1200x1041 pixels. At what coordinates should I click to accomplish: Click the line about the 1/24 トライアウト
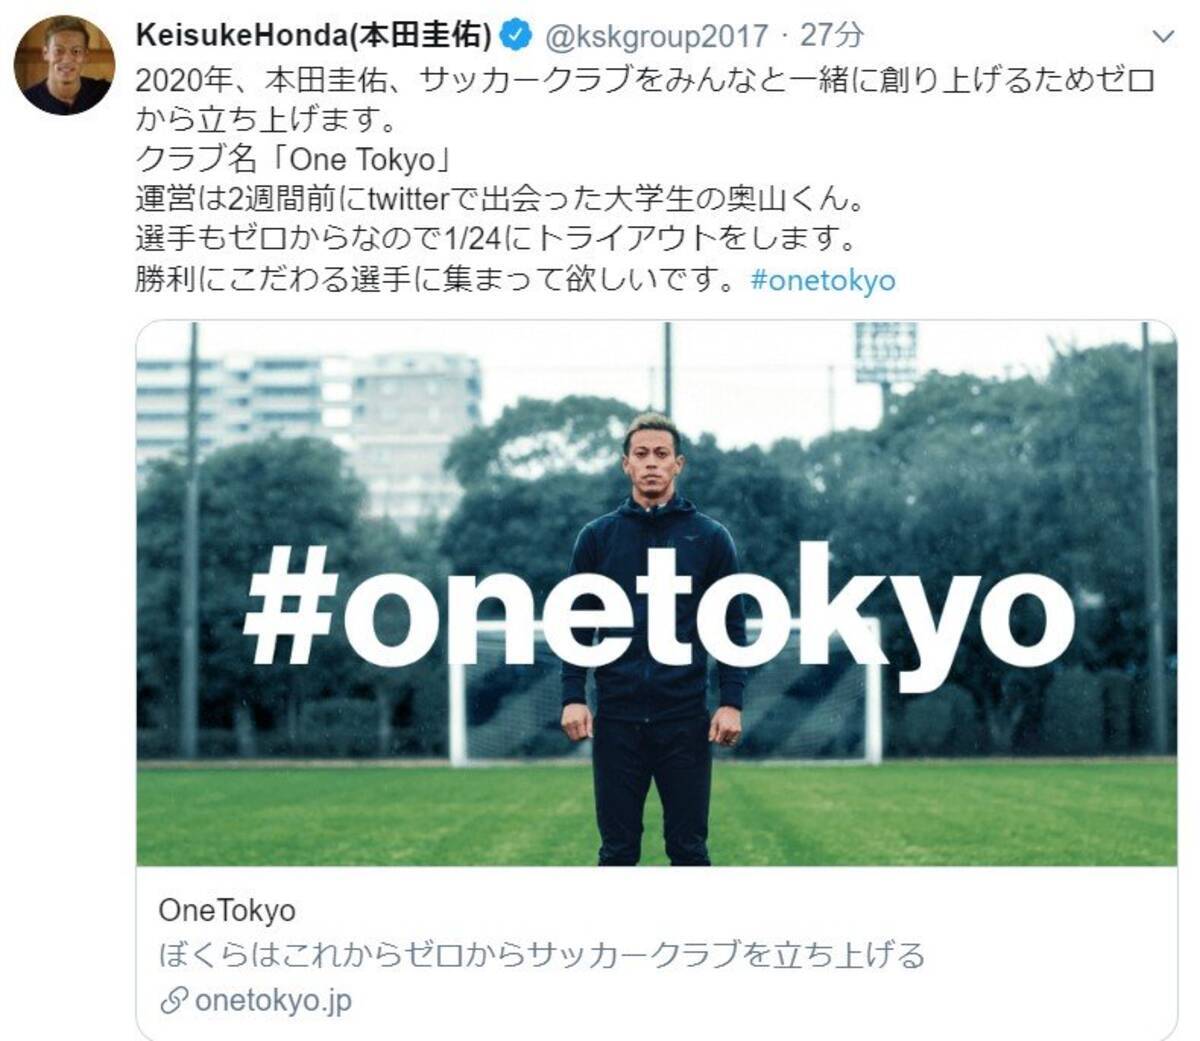(496, 240)
